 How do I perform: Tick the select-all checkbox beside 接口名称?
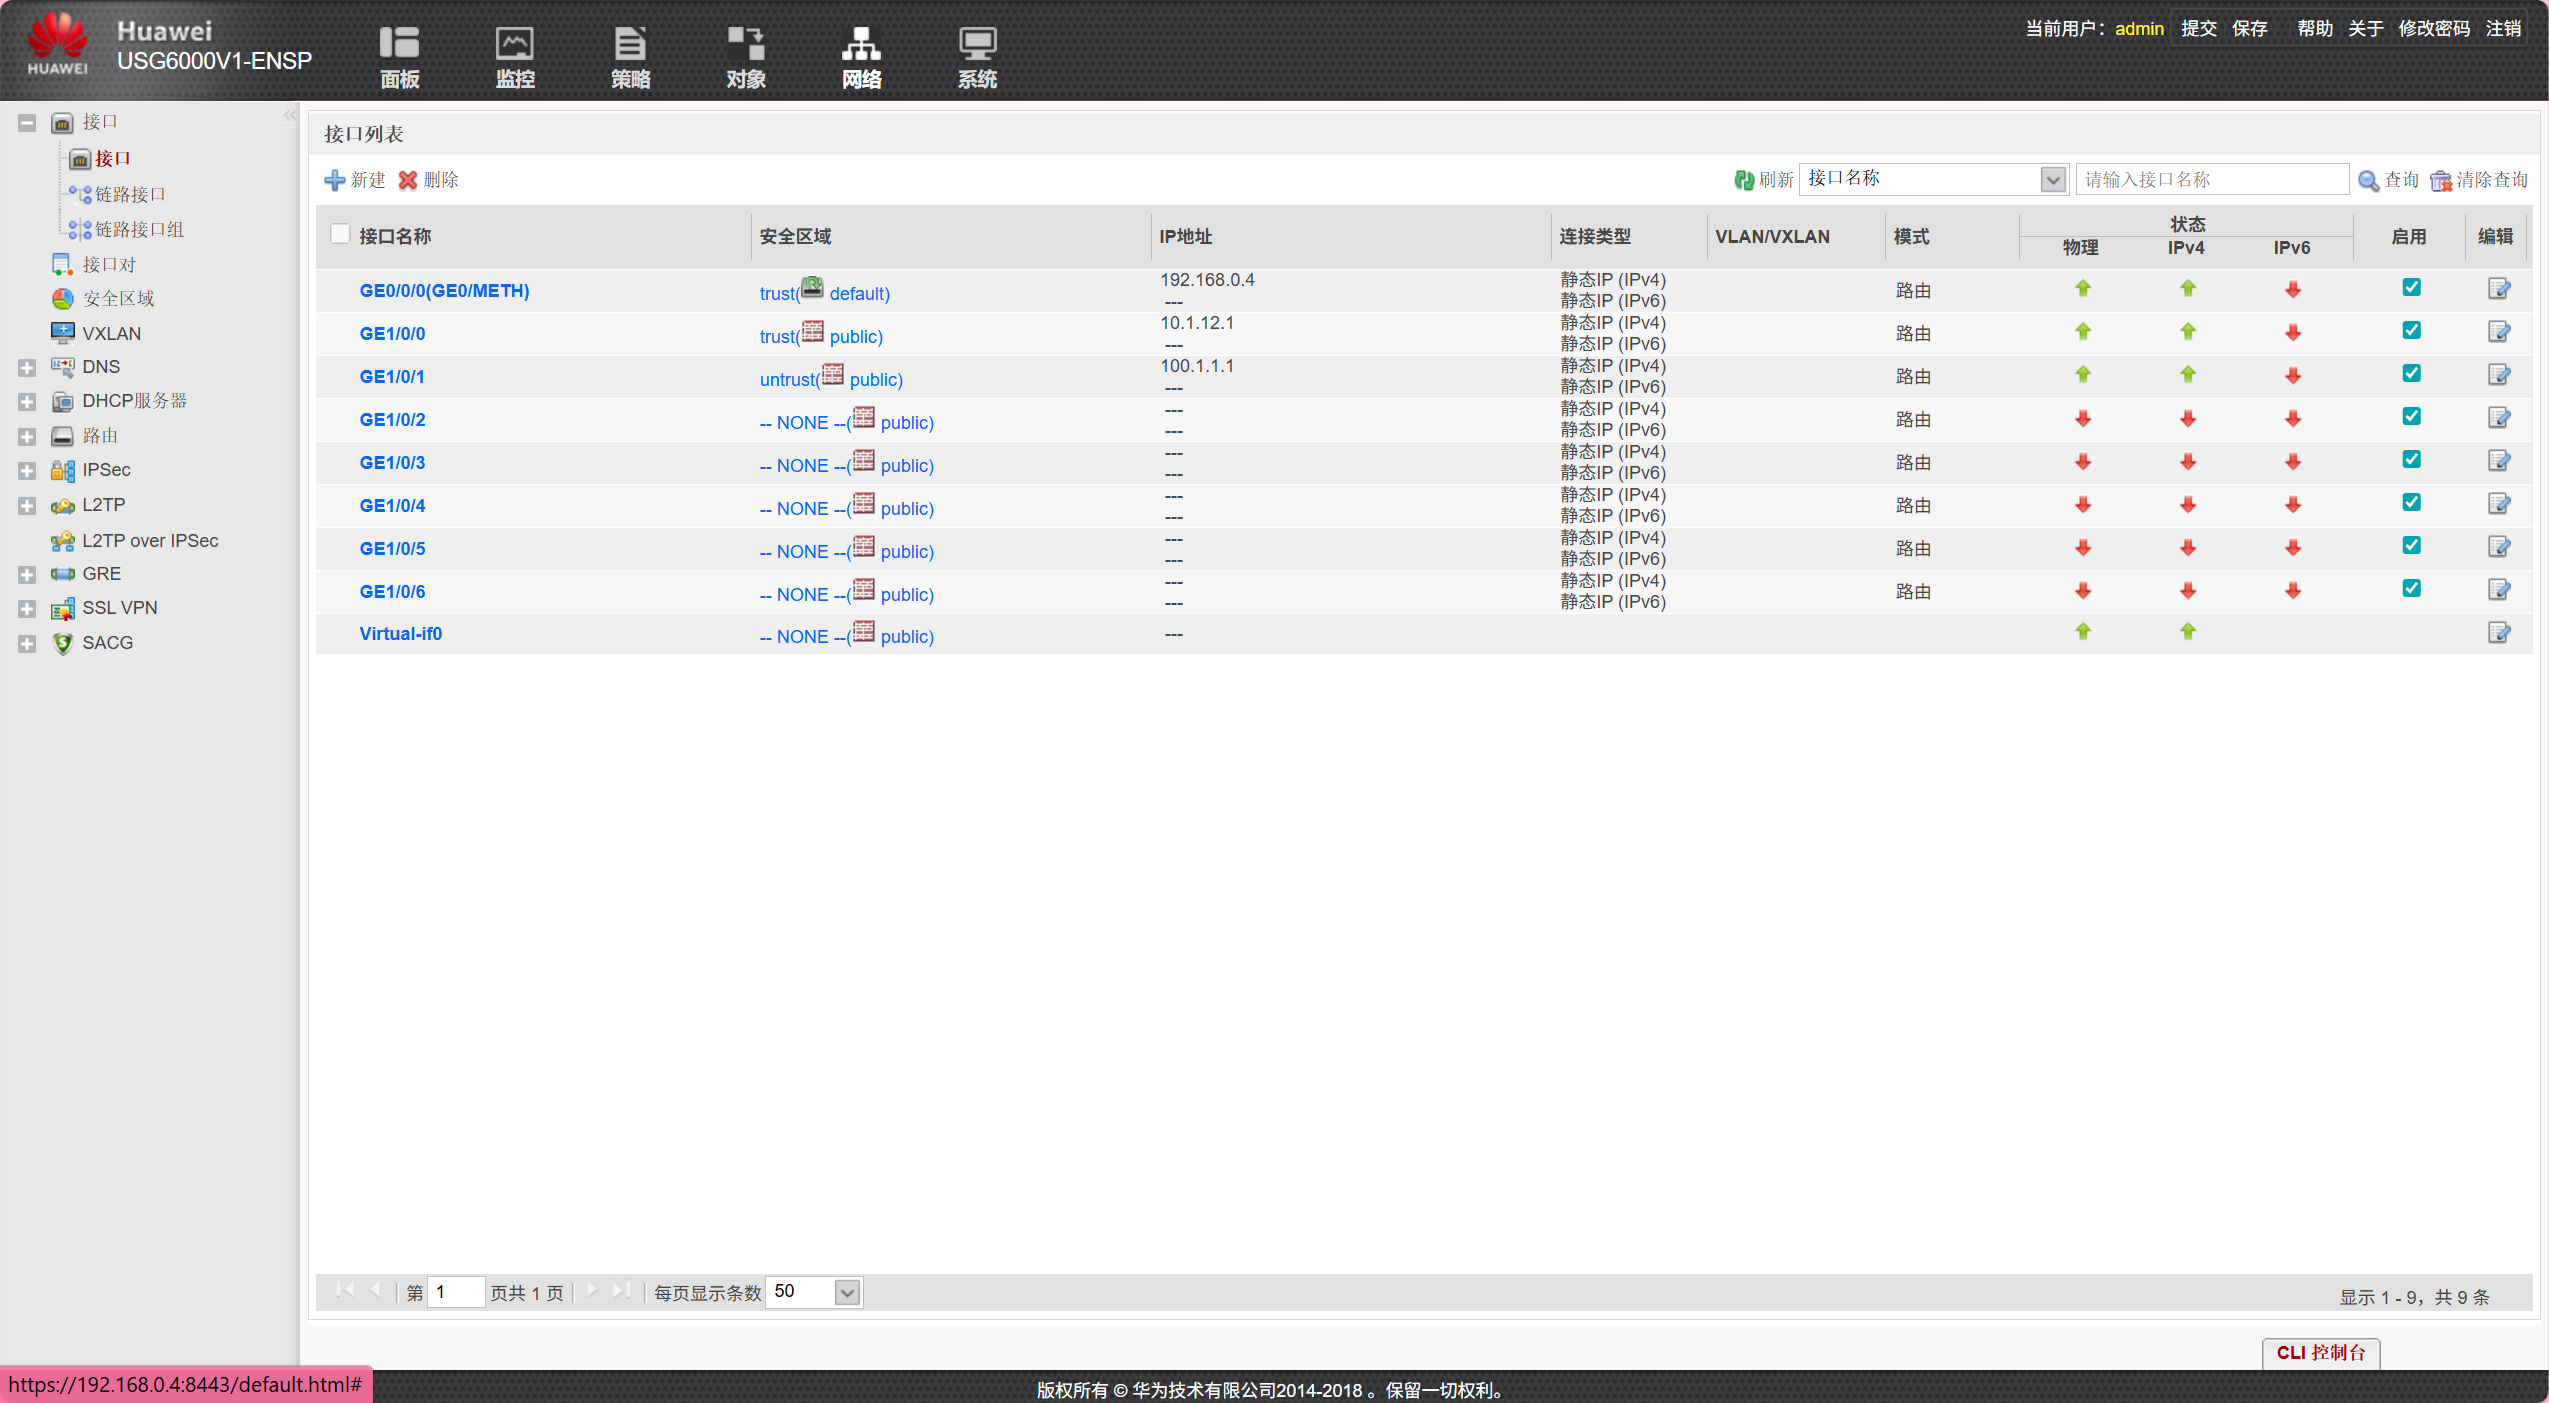340,234
